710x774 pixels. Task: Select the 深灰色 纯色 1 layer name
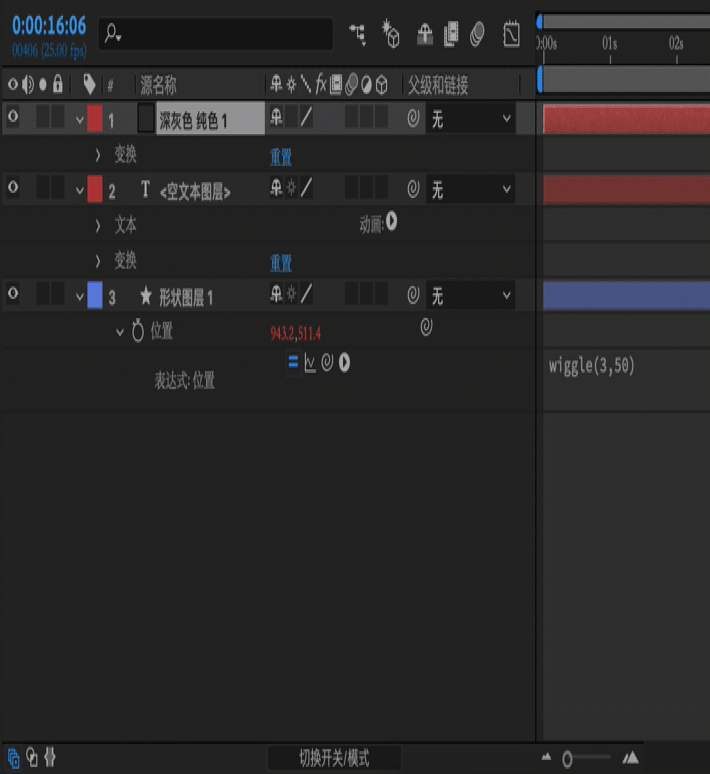click(193, 120)
